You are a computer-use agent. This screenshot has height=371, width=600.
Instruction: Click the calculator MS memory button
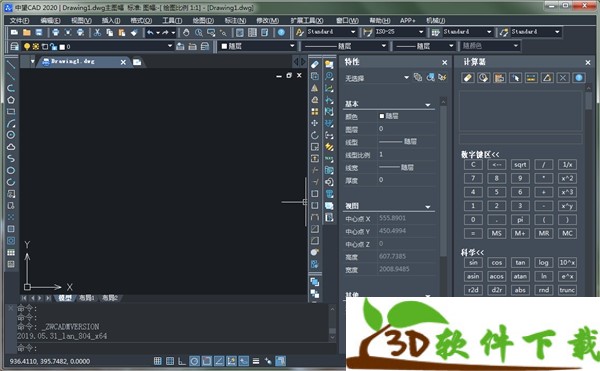[x=497, y=233]
